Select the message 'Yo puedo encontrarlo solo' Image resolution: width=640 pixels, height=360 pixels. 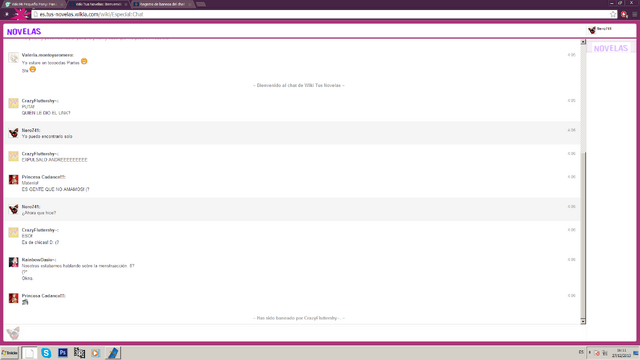point(47,136)
